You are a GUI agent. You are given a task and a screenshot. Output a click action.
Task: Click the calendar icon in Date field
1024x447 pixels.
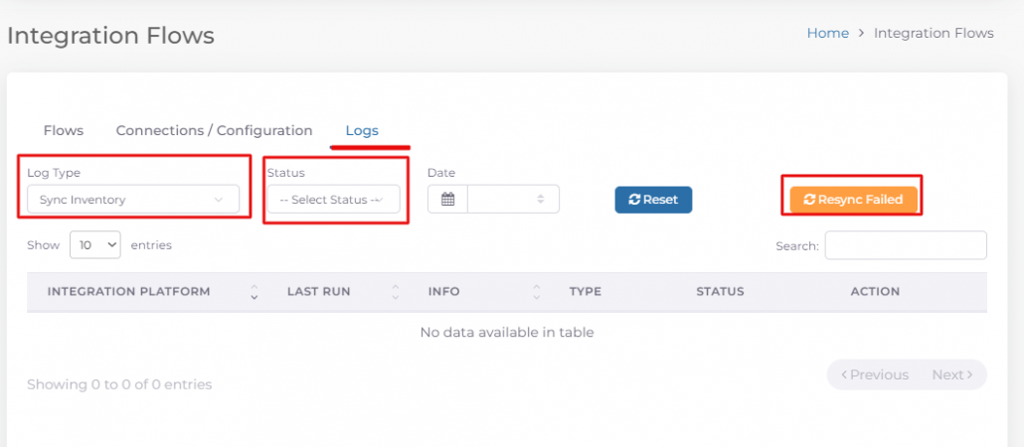pyautogui.click(x=447, y=199)
